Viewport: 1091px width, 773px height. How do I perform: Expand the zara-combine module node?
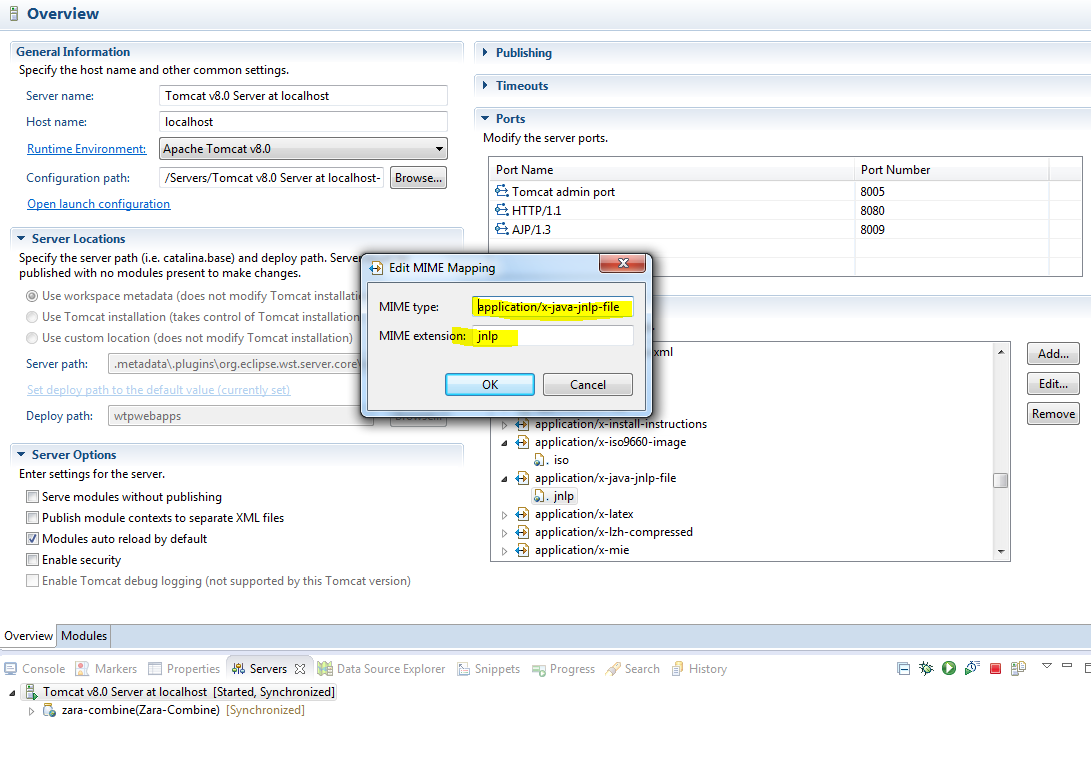31,711
